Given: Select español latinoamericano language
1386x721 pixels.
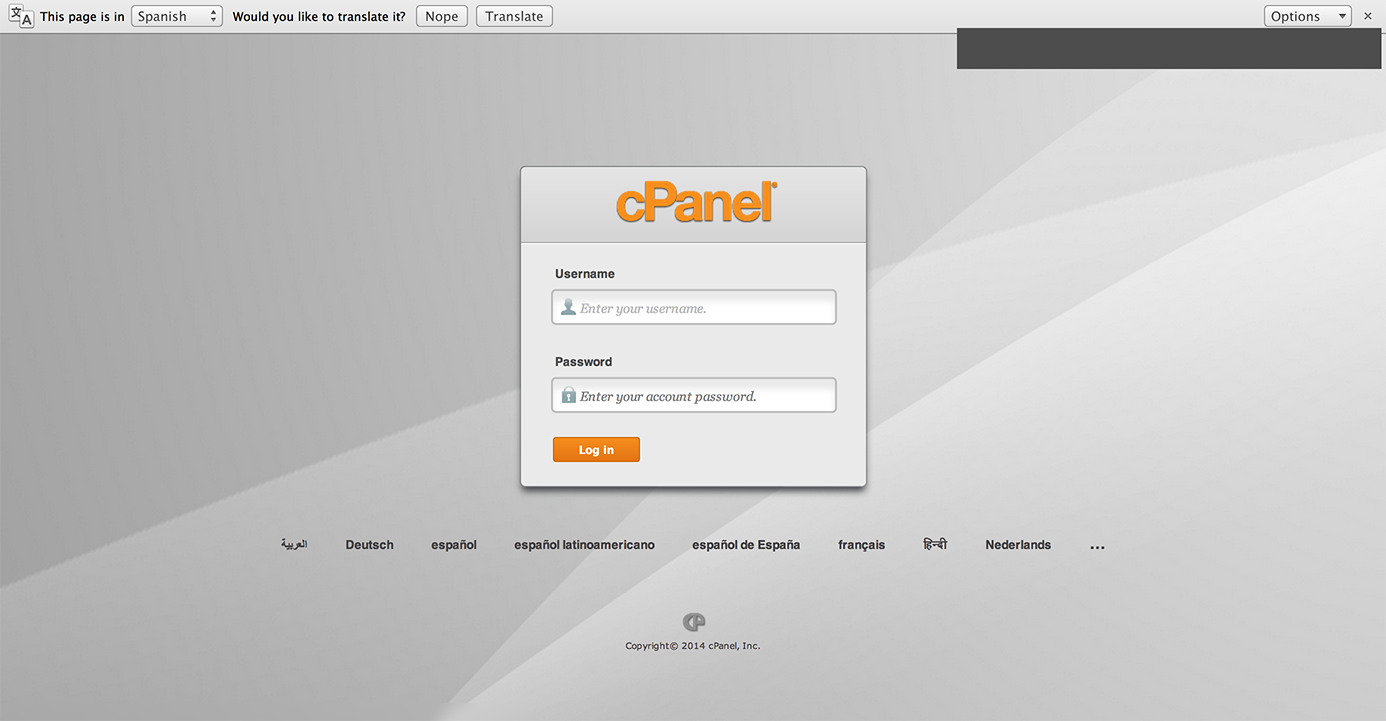Looking at the screenshot, I should [x=584, y=544].
